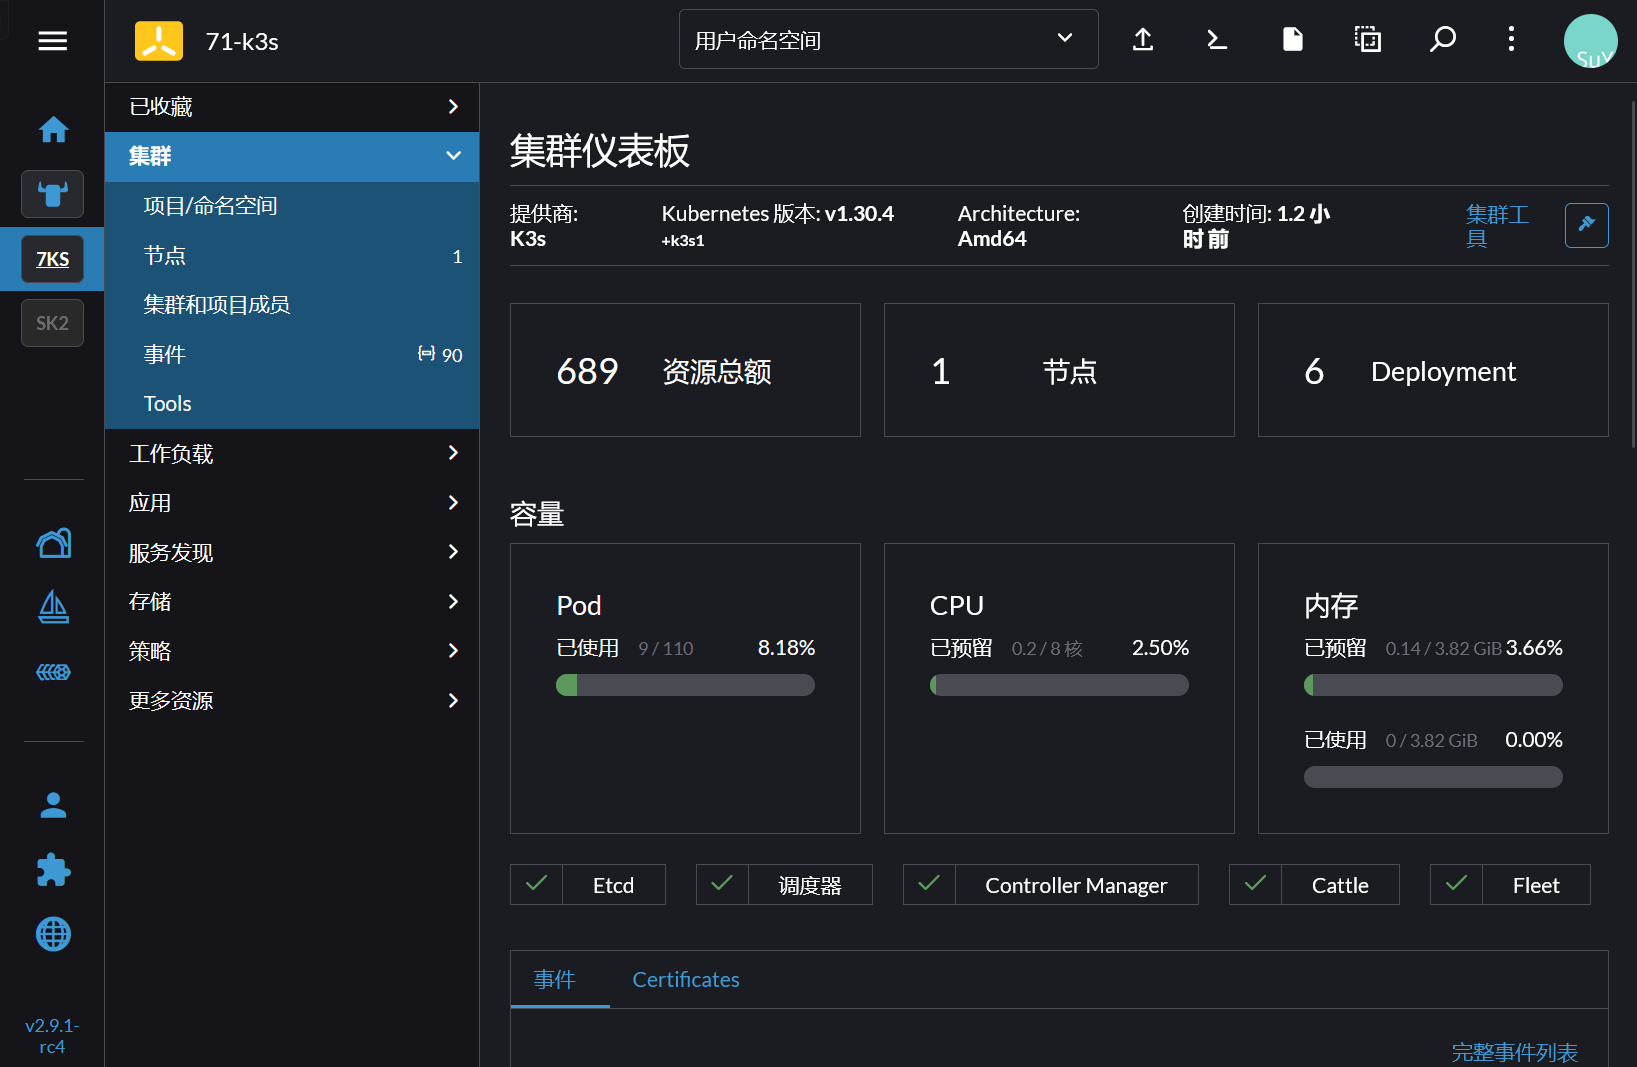Open the resource search magnifier icon

[1442, 40]
